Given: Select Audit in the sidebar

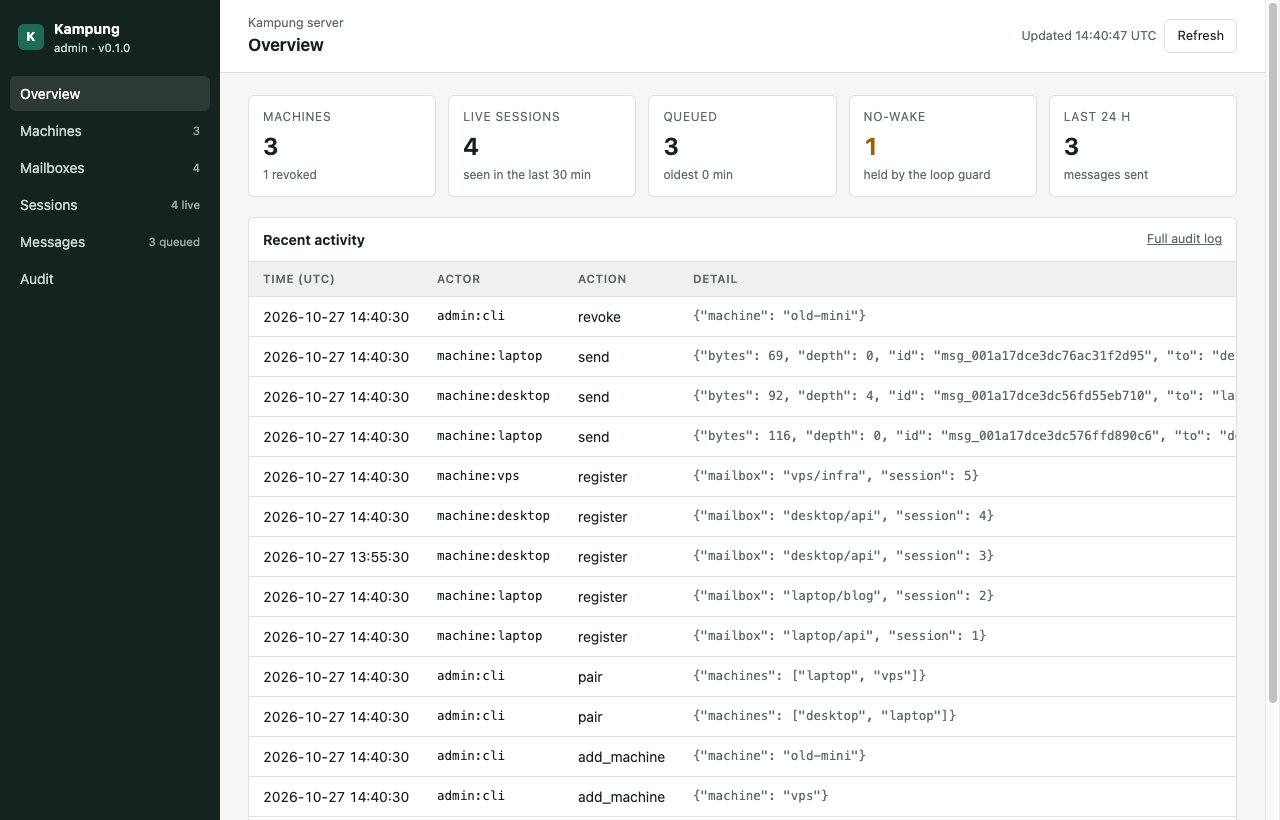Looking at the screenshot, I should coord(110,279).
